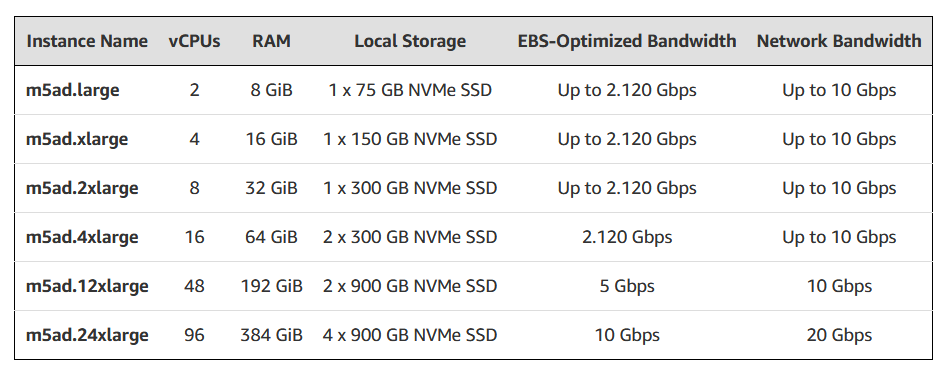Viewport: 948px width, 378px height.
Task: Select the m5ad.24xlarge instance name
Action: pyautogui.click(x=87, y=335)
